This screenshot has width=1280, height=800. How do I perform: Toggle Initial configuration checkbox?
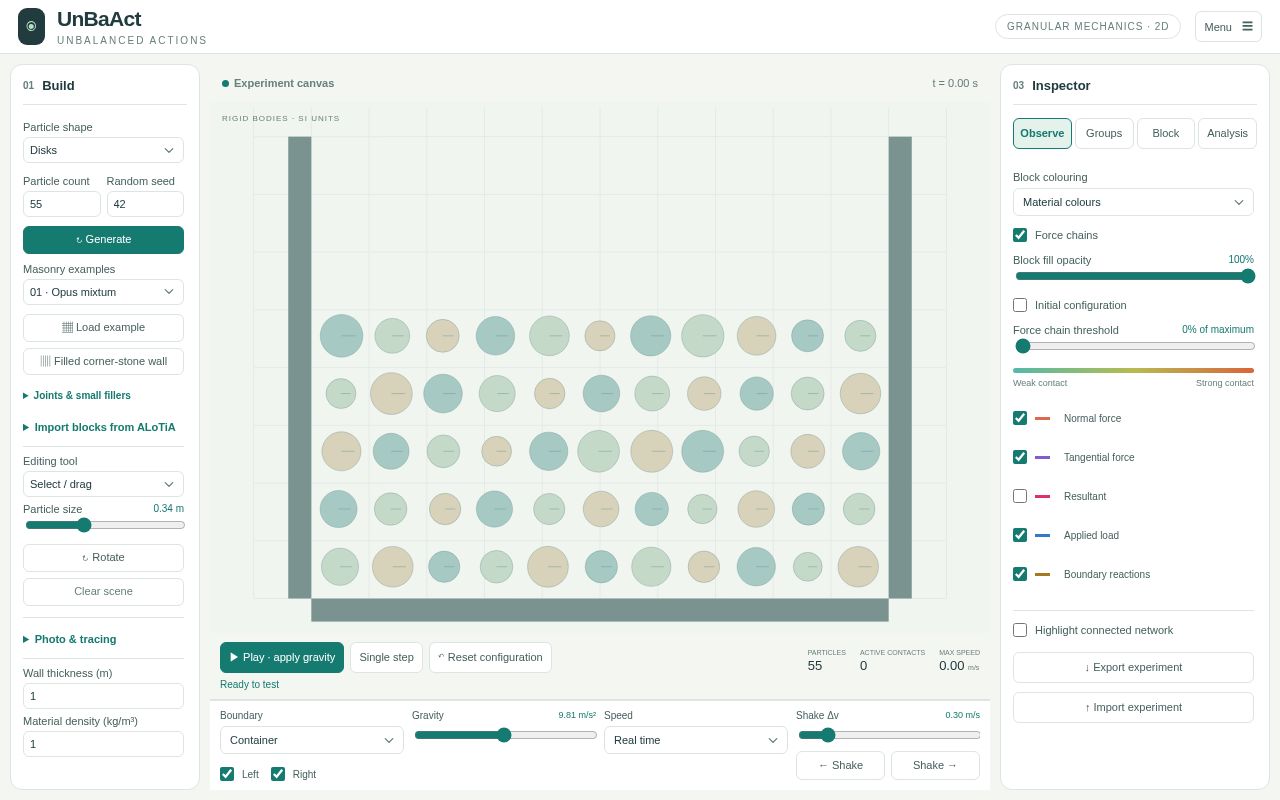click(x=1020, y=305)
